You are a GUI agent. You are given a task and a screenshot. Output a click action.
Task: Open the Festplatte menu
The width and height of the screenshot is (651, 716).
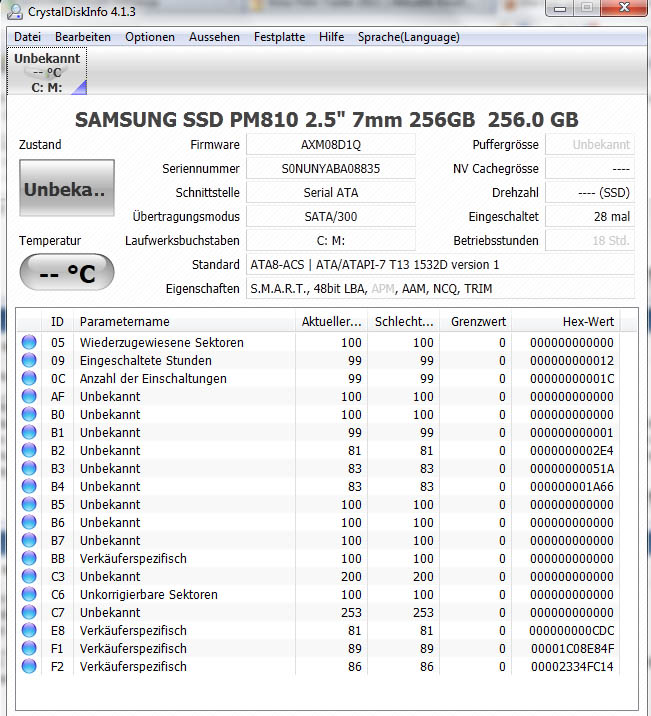tap(279, 37)
